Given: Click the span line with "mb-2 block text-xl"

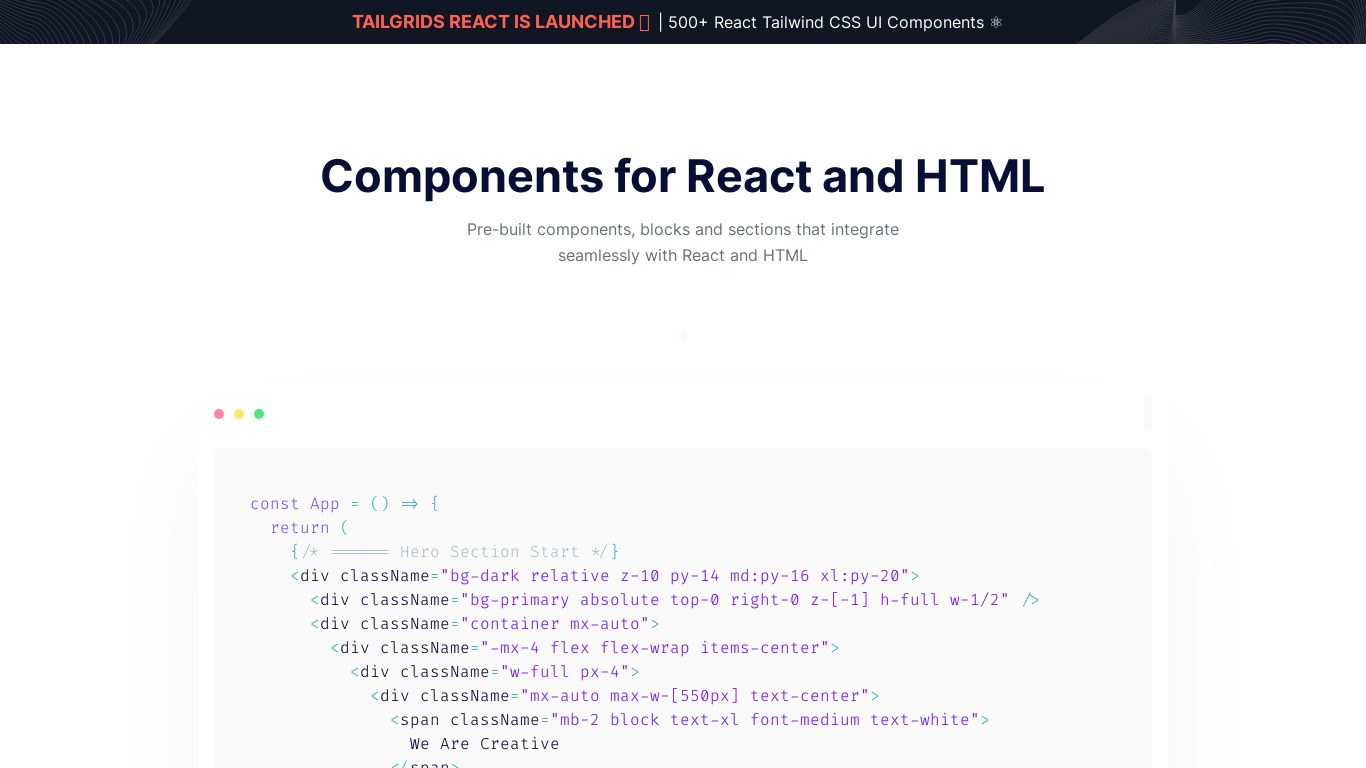Looking at the screenshot, I should 690,720.
